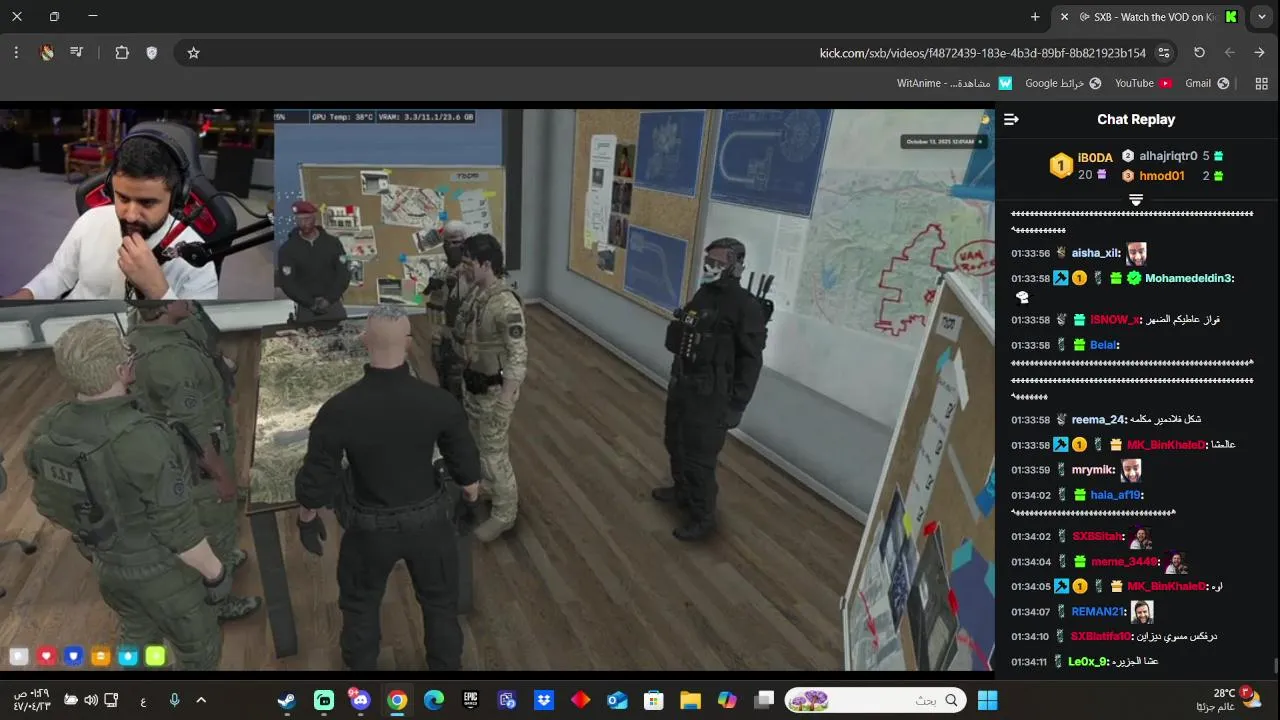Open the tab search dropdown
Screen dimensions: 1280x720
(1262, 17)
